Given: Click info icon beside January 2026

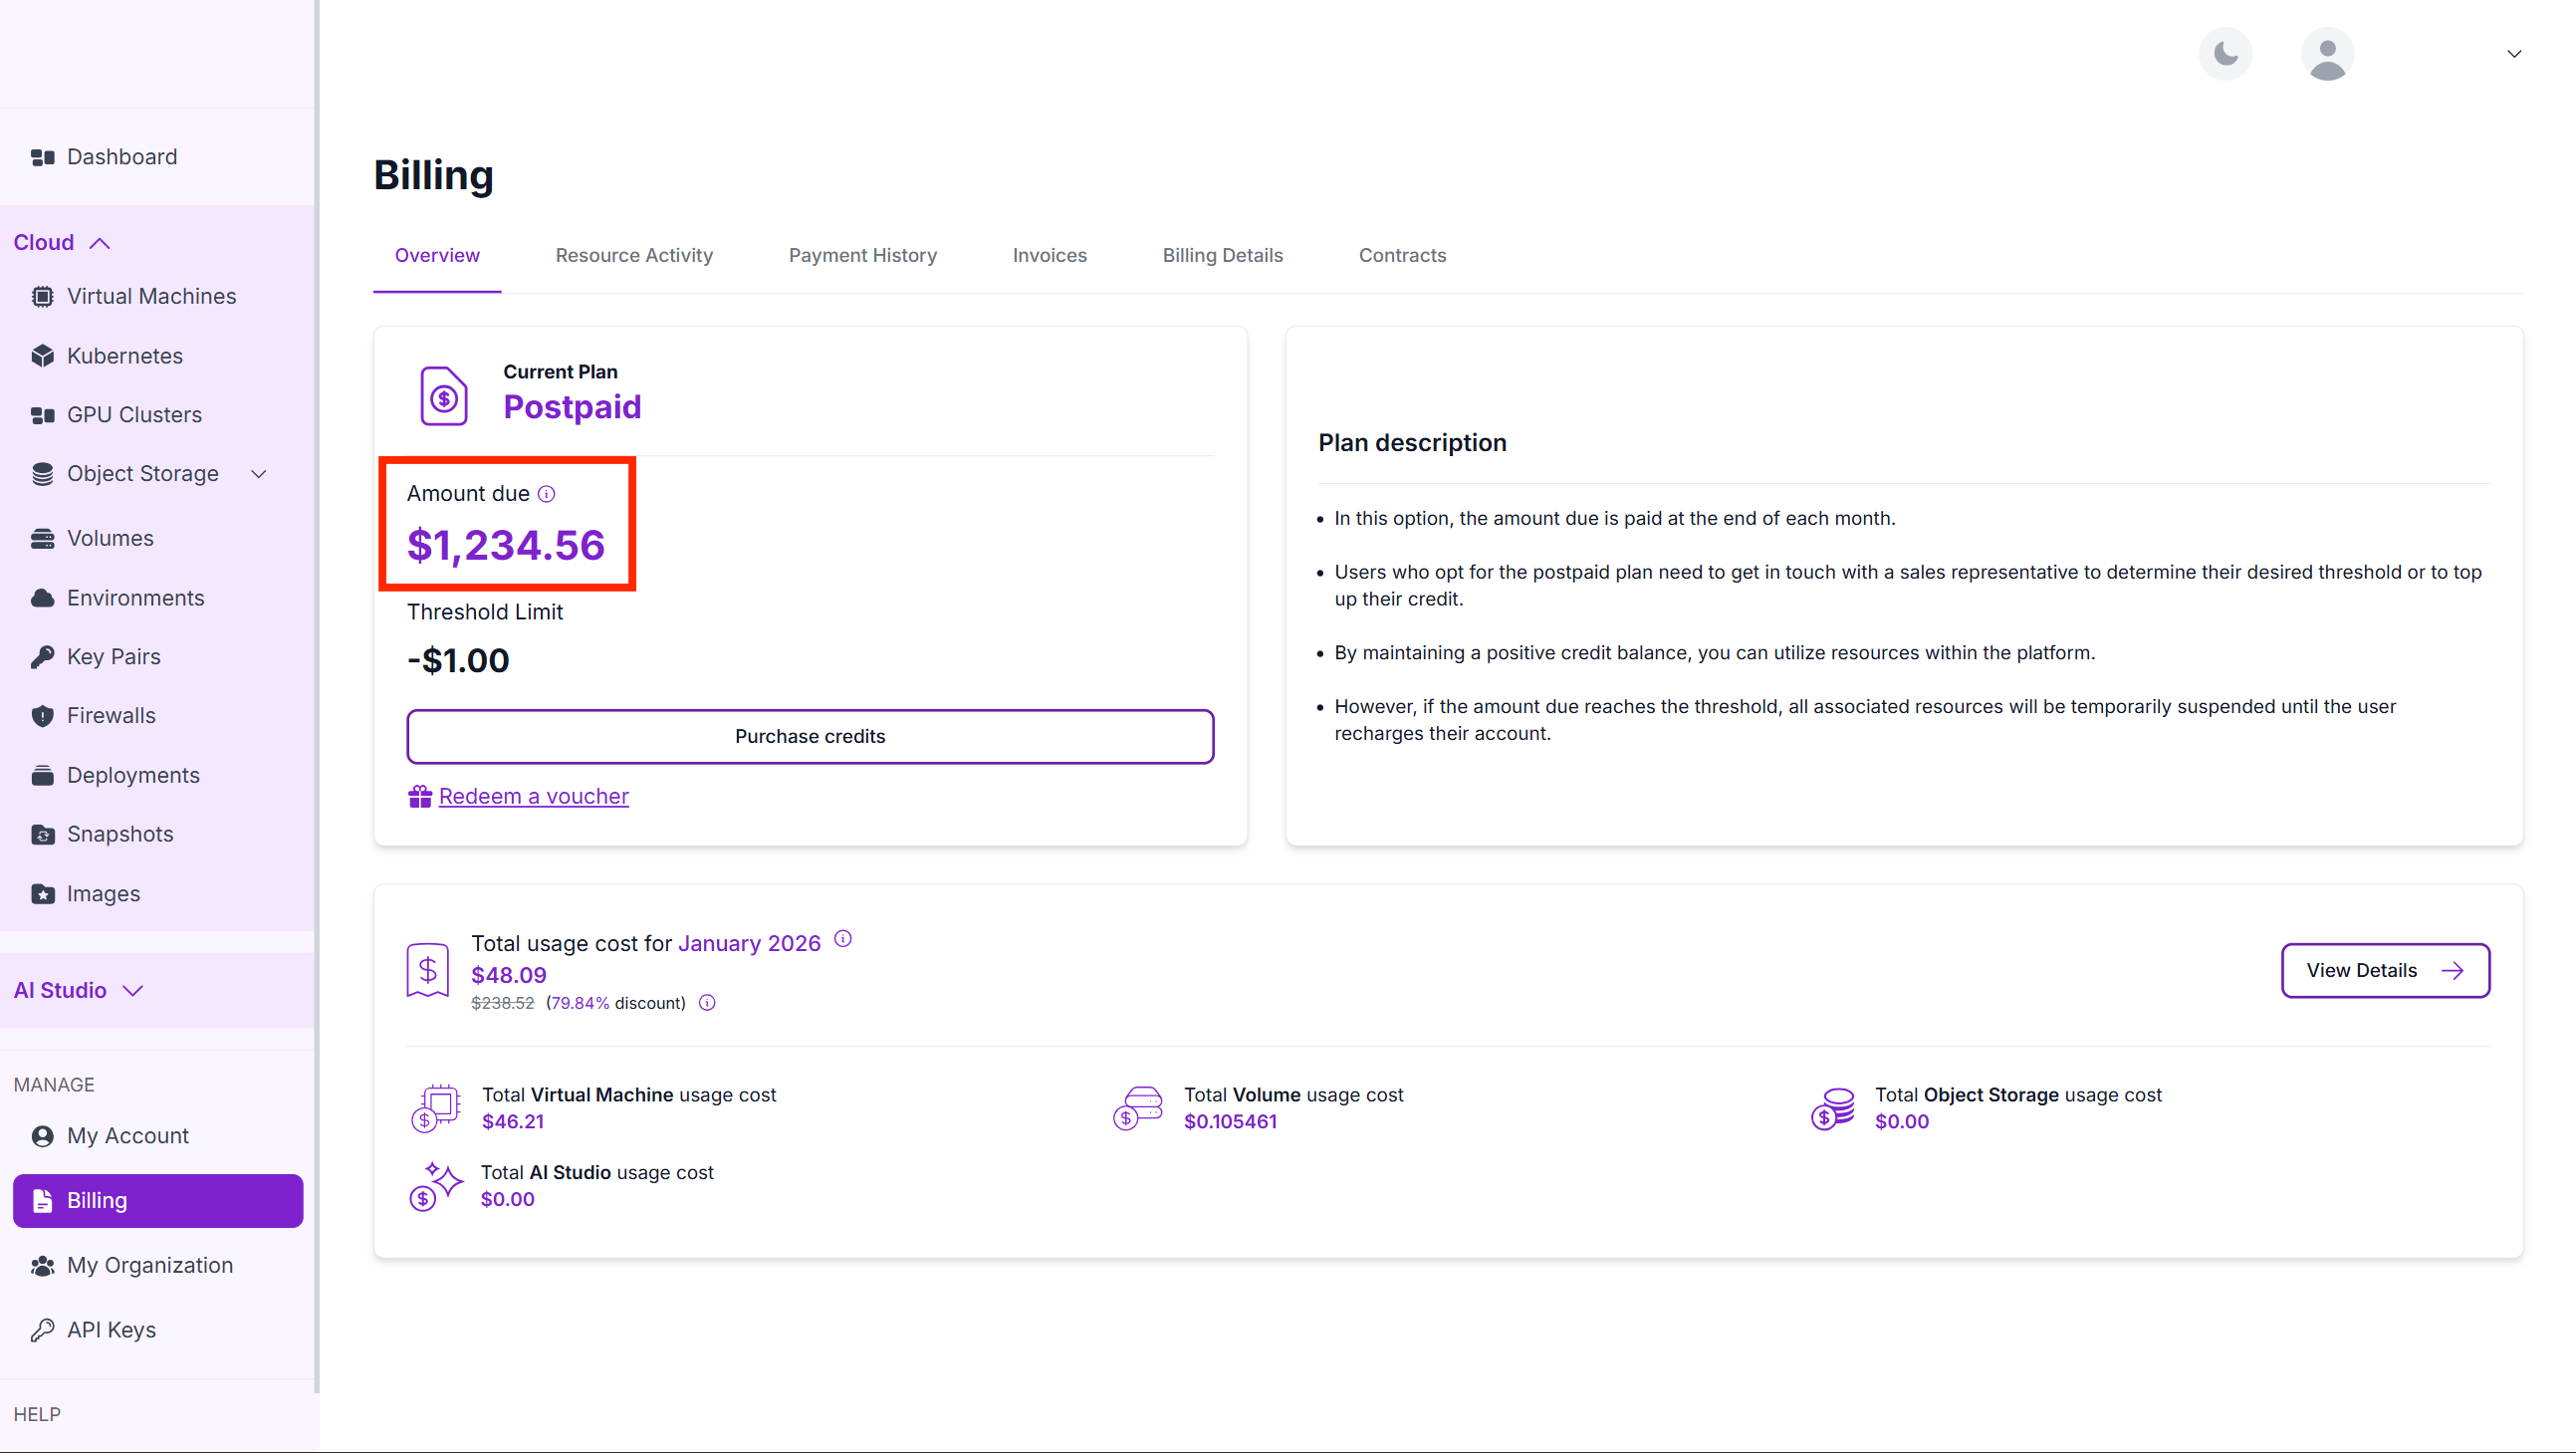Looking at the screenshot, I should [843, 939].
